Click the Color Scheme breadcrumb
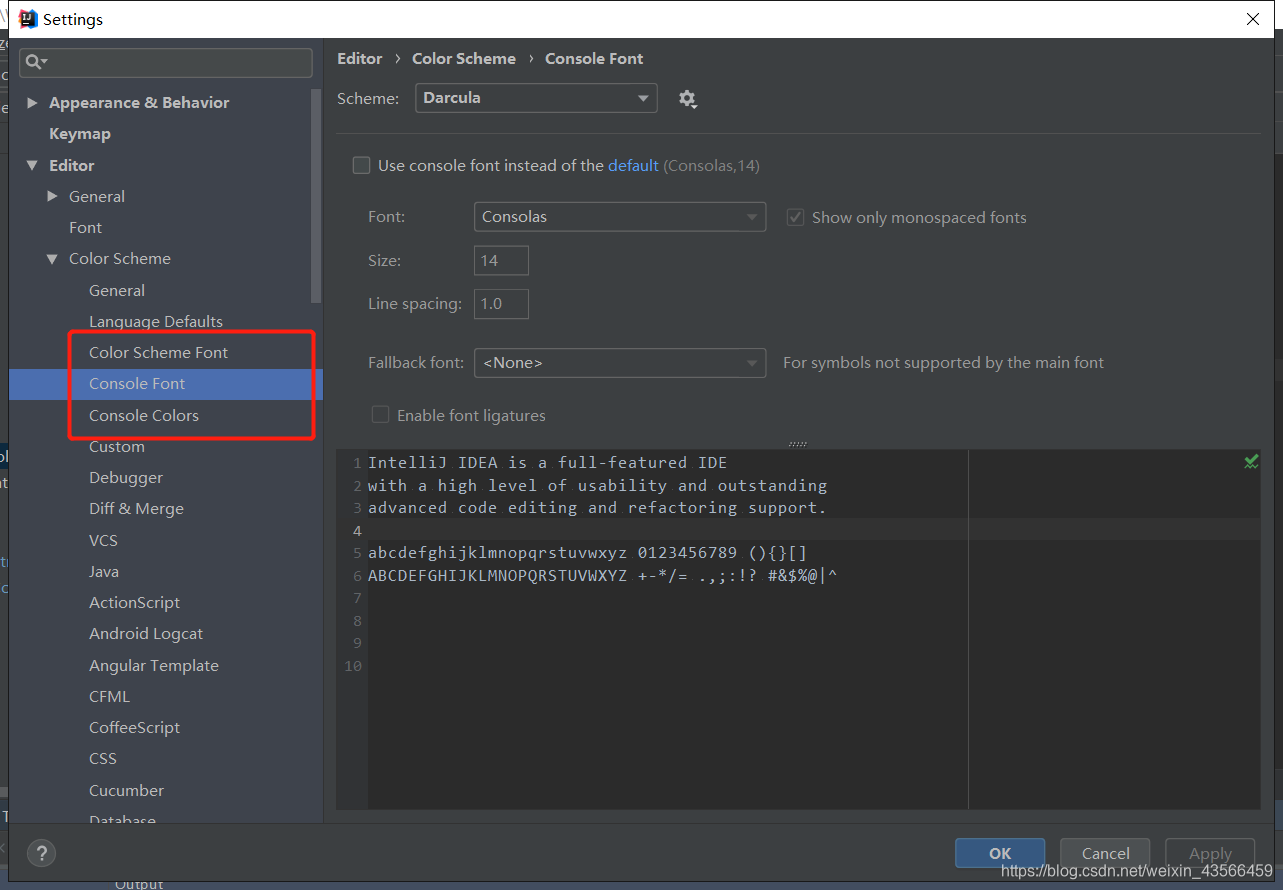This screenshot has height=890, width=1283. pos(464,58)
